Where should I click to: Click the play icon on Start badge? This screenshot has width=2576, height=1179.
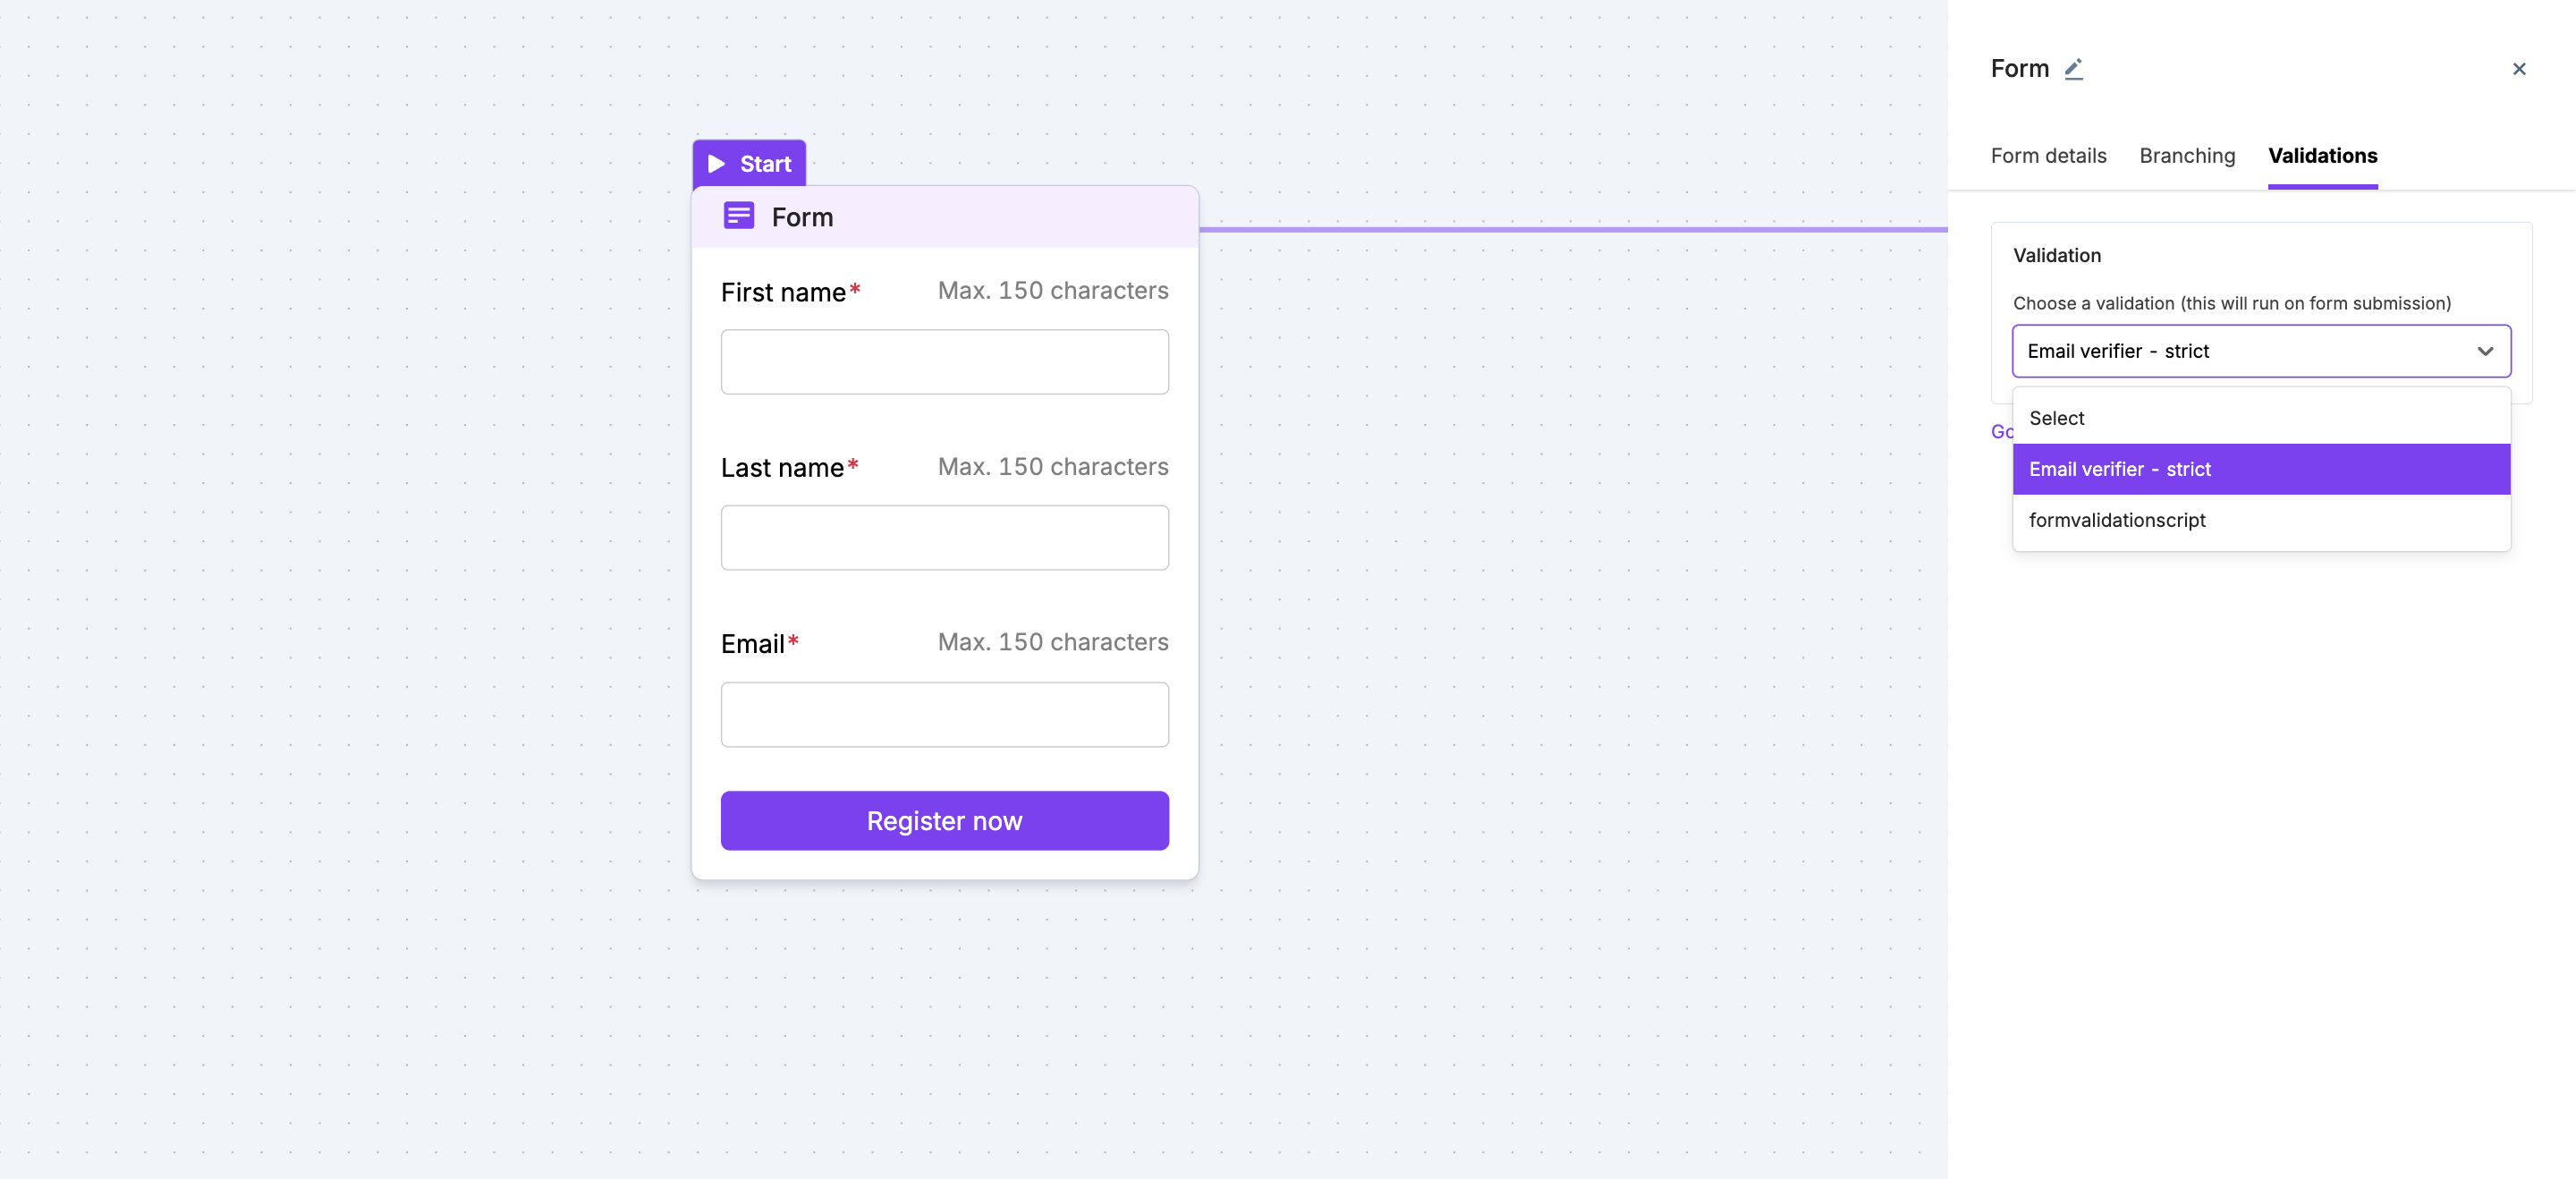(716, 164)
